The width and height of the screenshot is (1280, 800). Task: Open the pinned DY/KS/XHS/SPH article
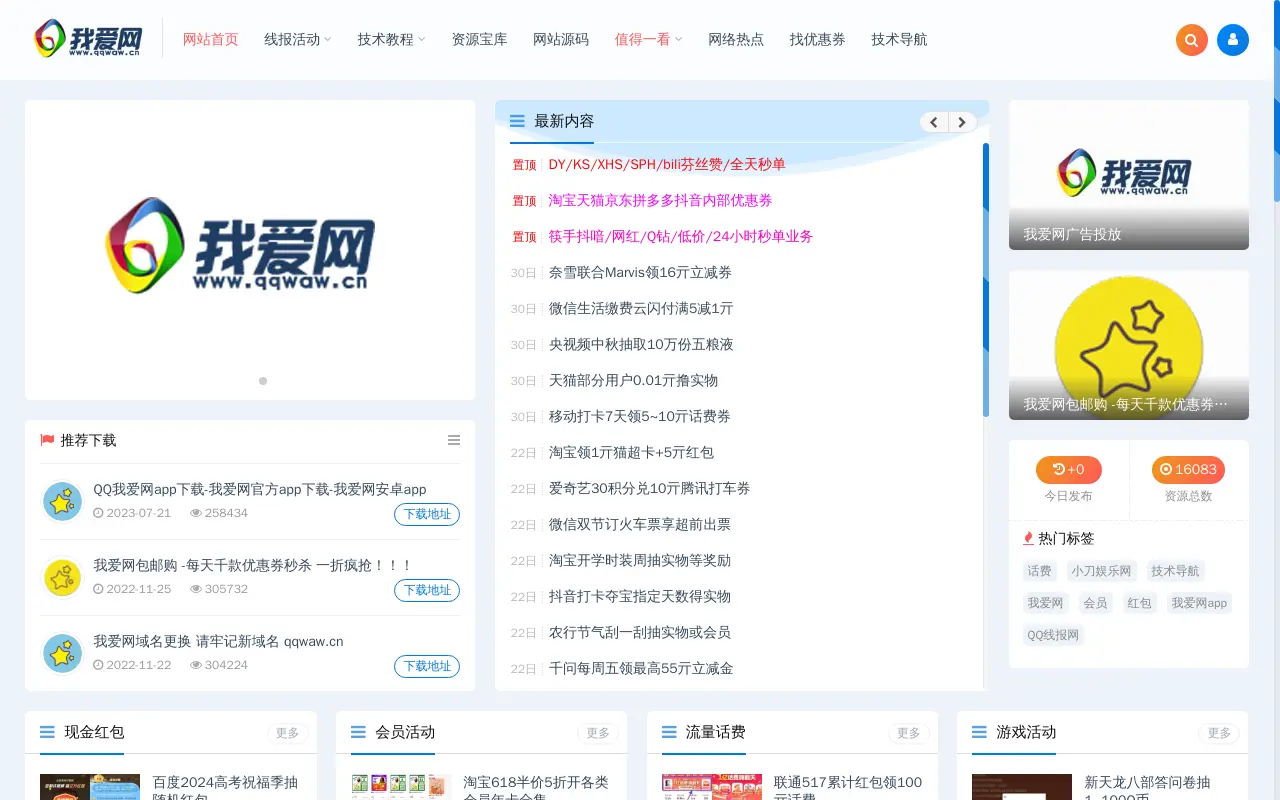[667, 164]
